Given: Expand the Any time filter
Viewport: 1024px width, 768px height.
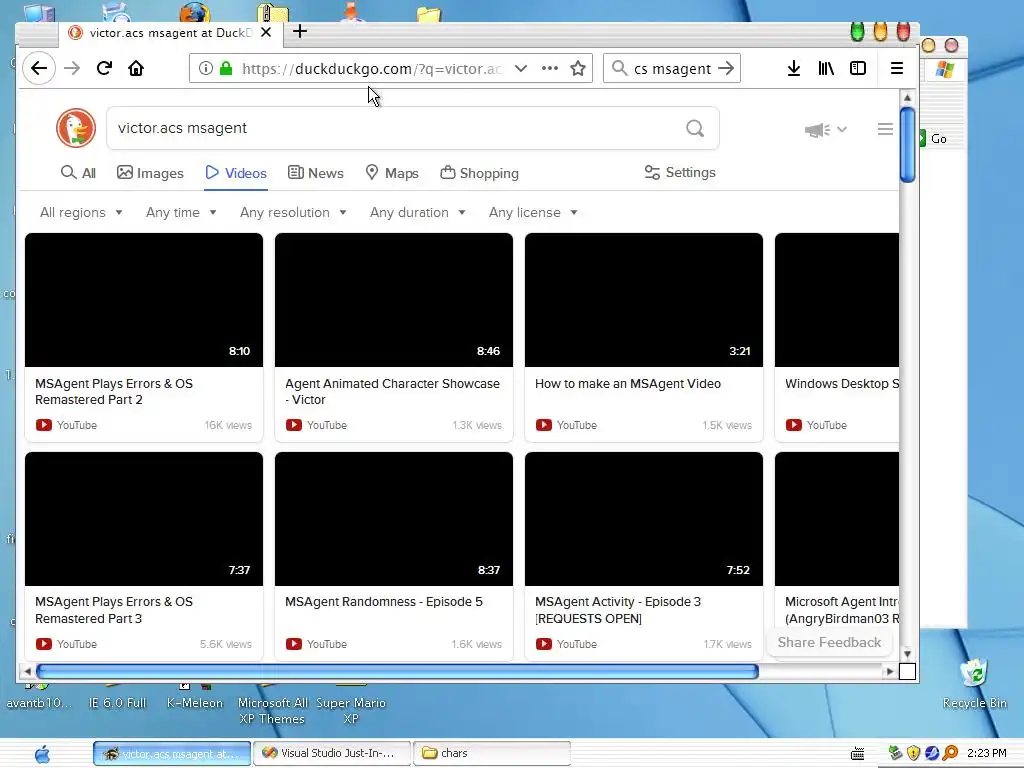Looking at the screenshot, I should 181,212.
